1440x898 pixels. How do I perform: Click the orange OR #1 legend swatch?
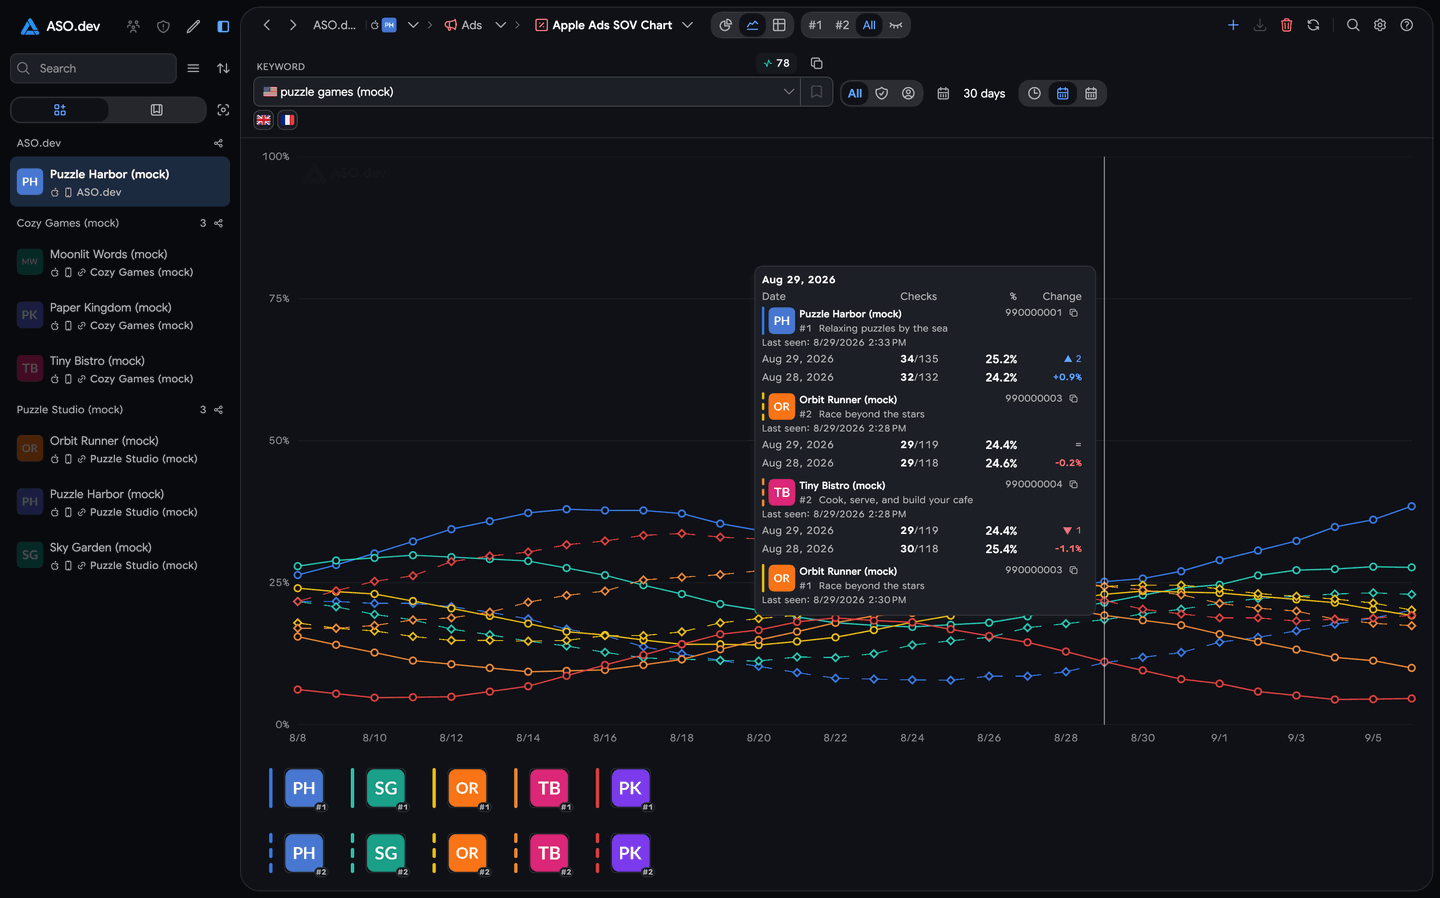(x=467, y=788)
